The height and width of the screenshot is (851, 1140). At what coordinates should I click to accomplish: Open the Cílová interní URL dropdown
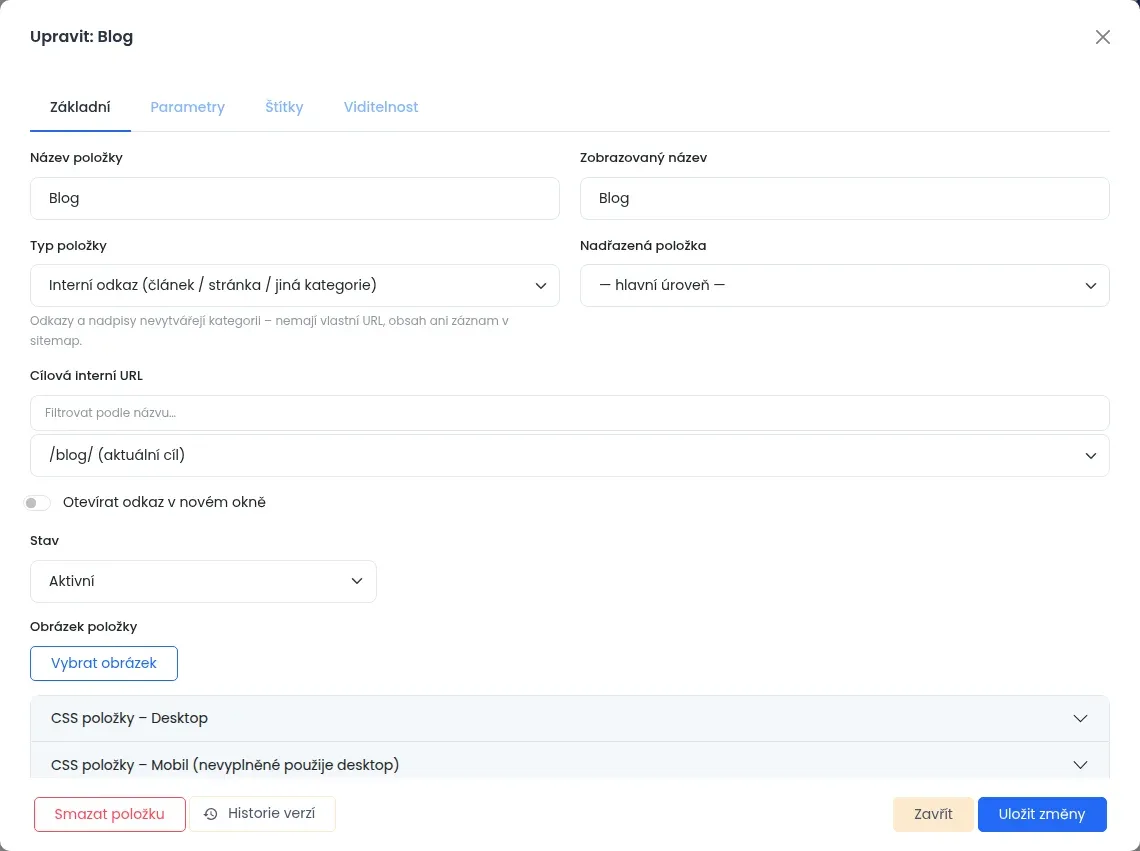tap(570, 455)
